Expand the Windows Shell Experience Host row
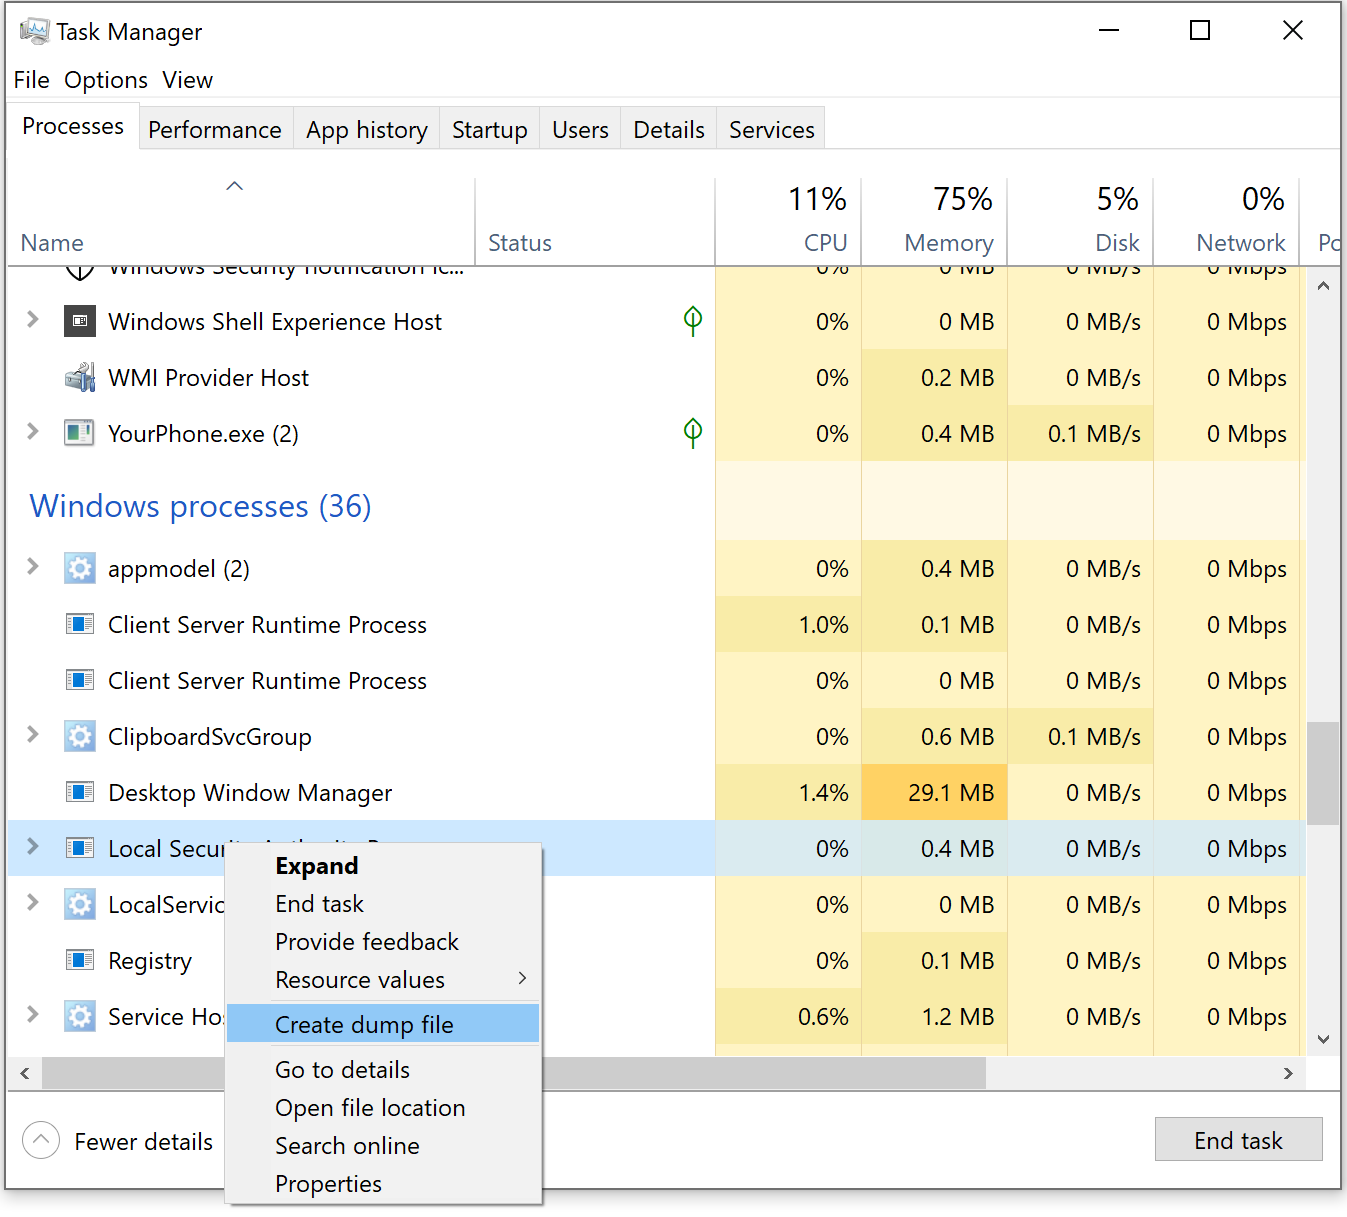Image resolution: width=1347 pixels, height=1217 pixels. point(32,321)
